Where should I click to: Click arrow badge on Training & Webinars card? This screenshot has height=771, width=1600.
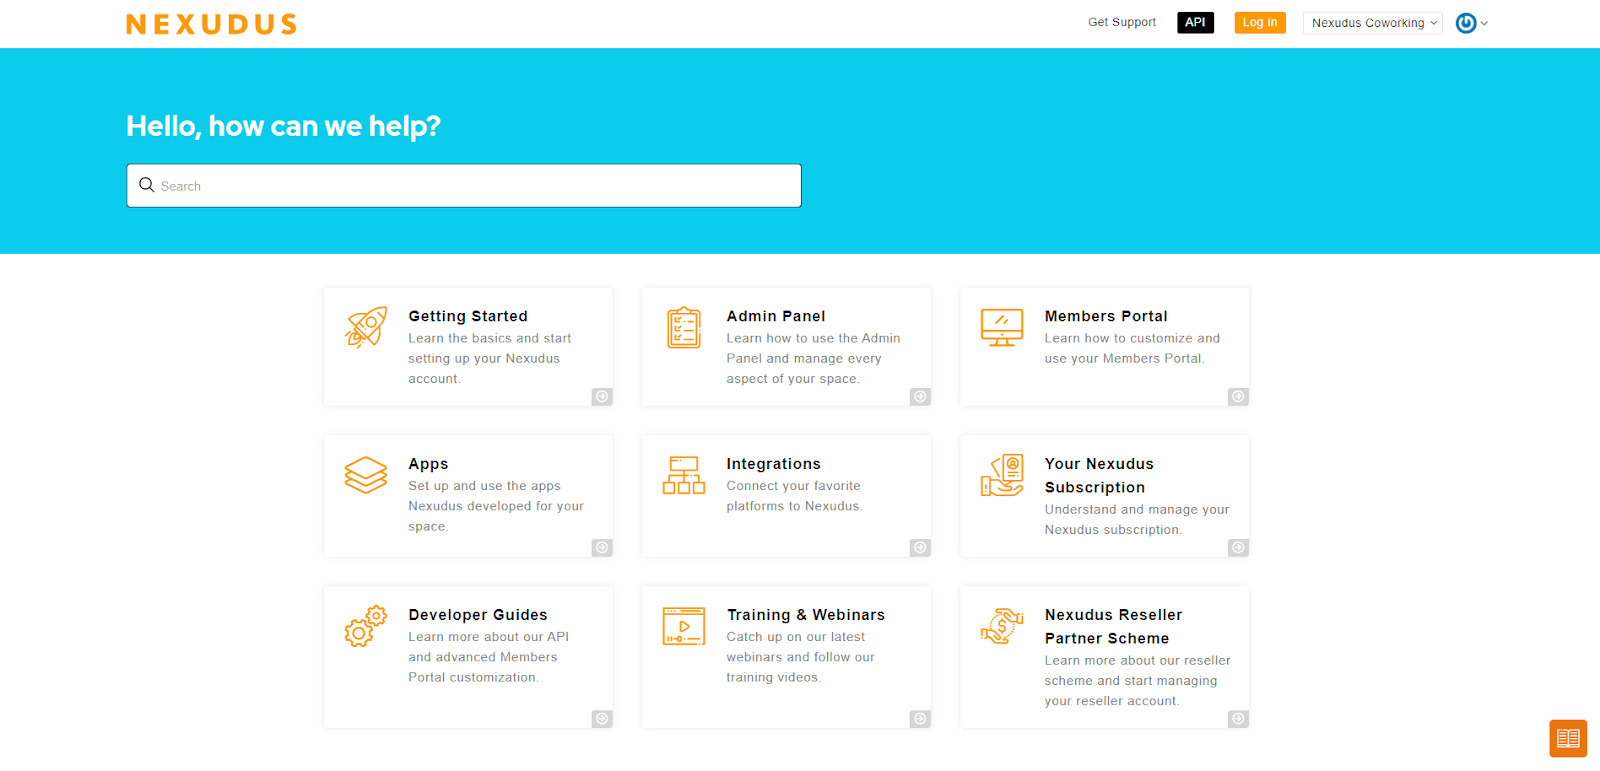click(920, 719)
